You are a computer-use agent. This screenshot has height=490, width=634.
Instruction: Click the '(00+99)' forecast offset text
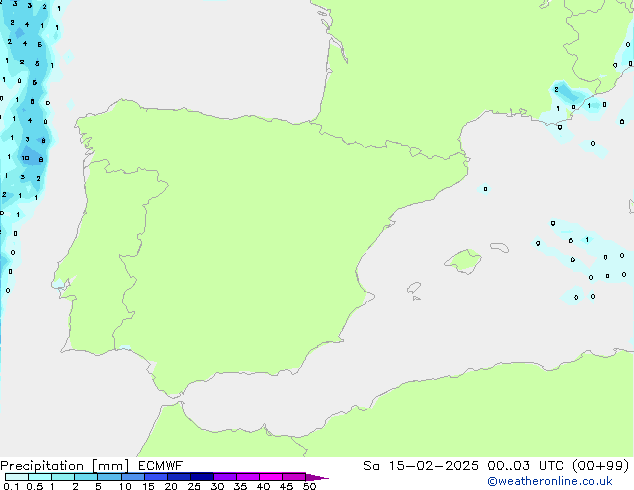601,466
